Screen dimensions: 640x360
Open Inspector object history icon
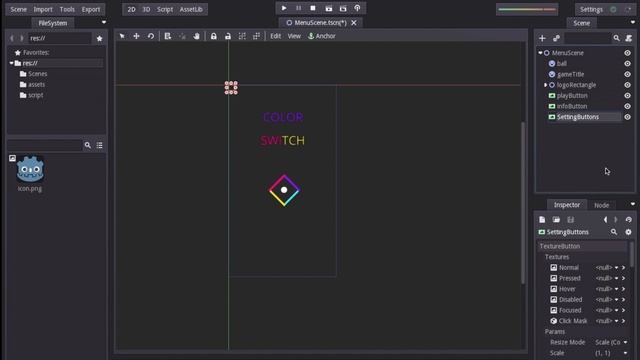(x=629, y=220)
